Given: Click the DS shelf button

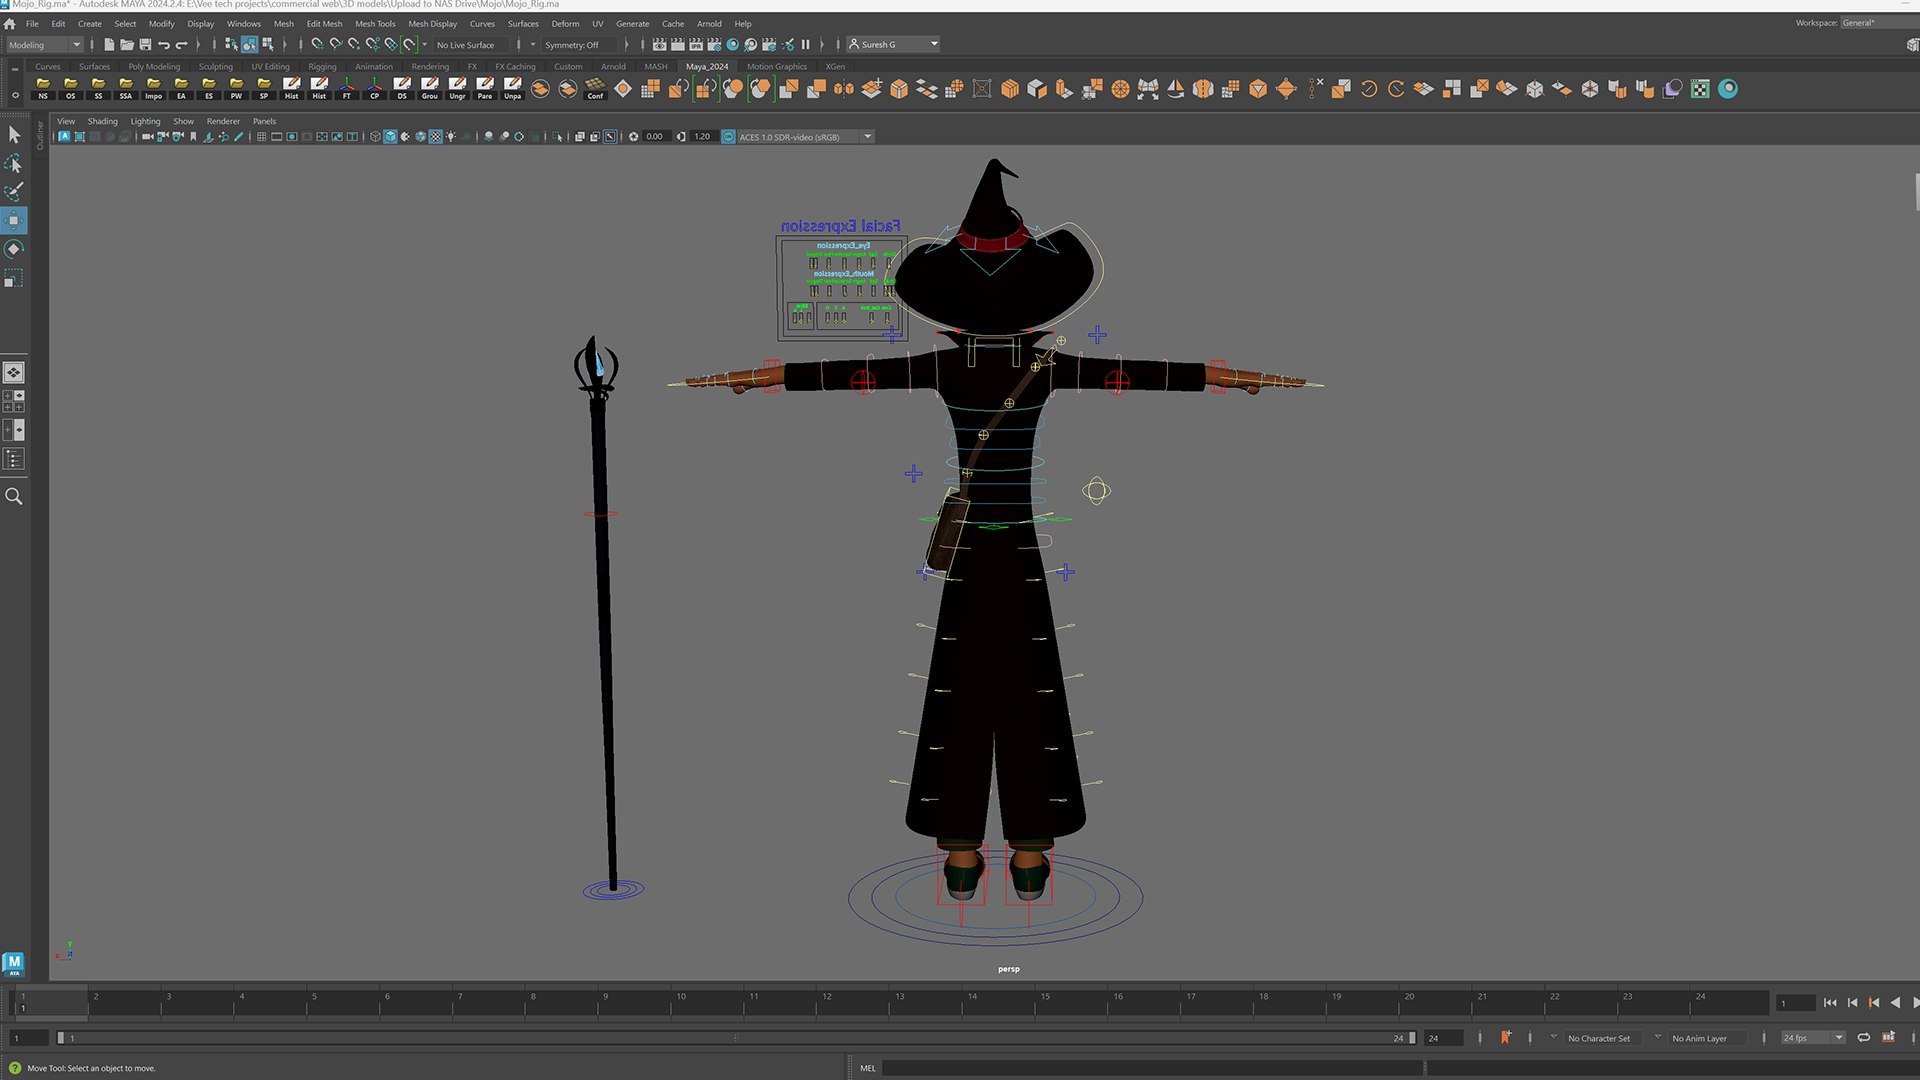Looking at the screenshot, I should tap(402, 89).
